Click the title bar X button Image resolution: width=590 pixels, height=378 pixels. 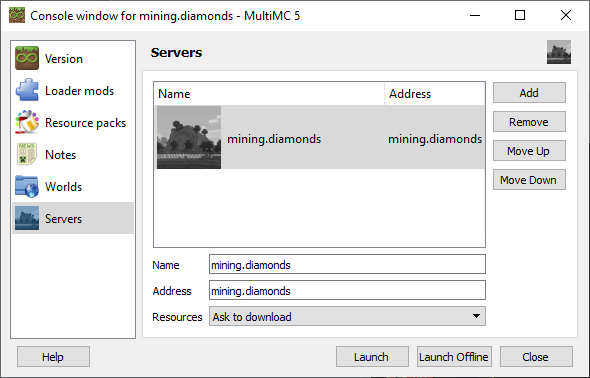(x=566, y=15)
